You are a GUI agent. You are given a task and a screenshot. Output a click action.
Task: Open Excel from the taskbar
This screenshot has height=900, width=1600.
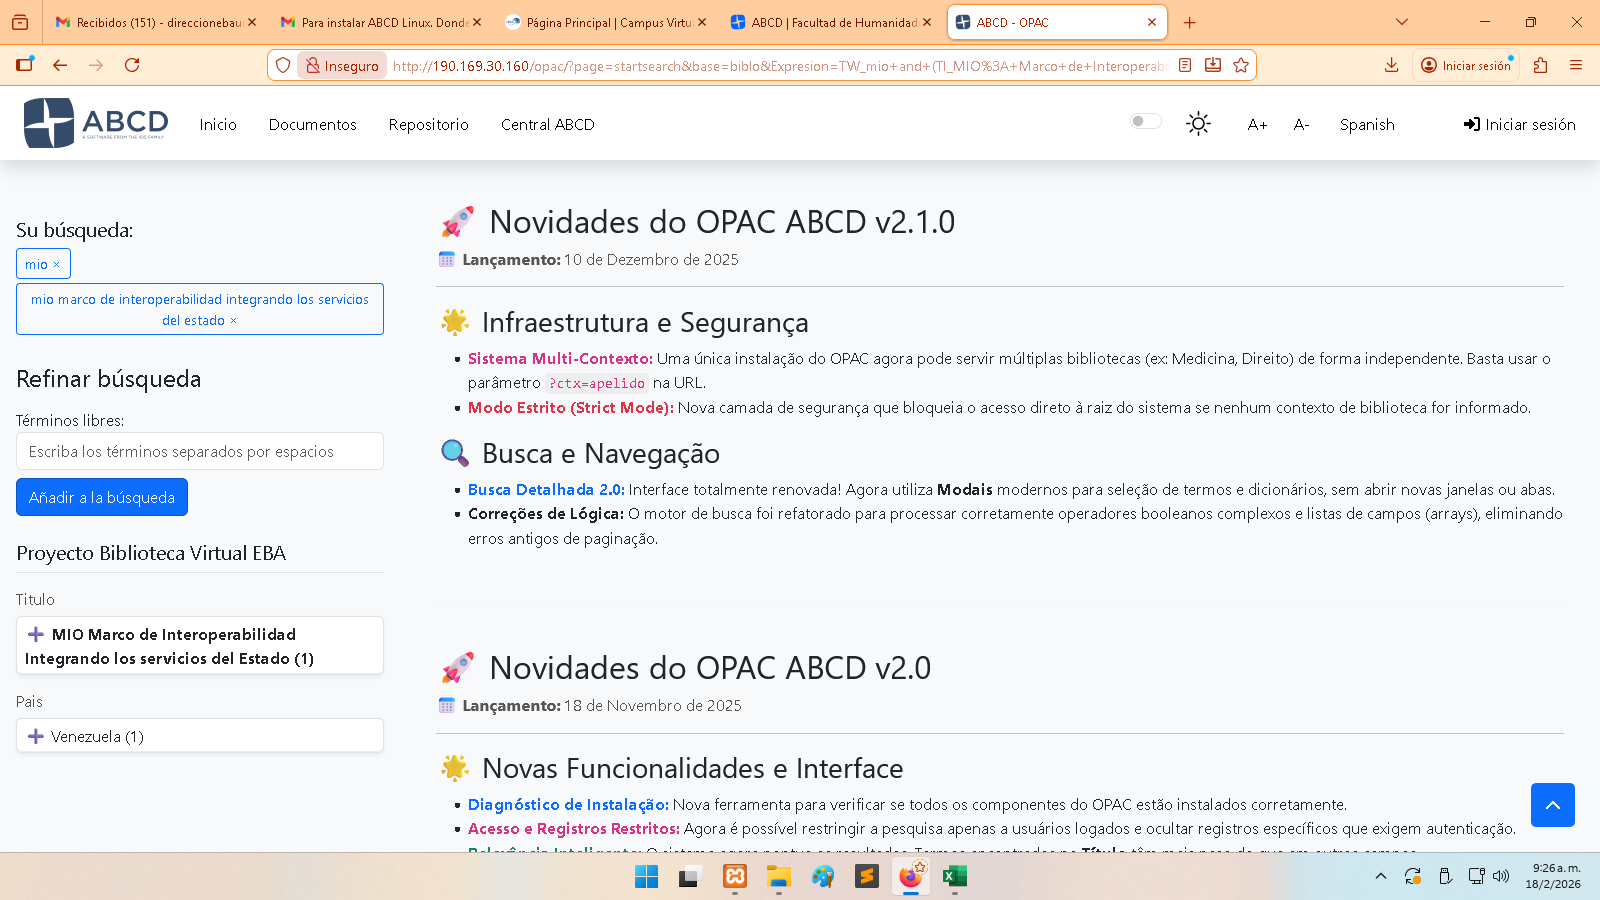[x=955, y=877]
